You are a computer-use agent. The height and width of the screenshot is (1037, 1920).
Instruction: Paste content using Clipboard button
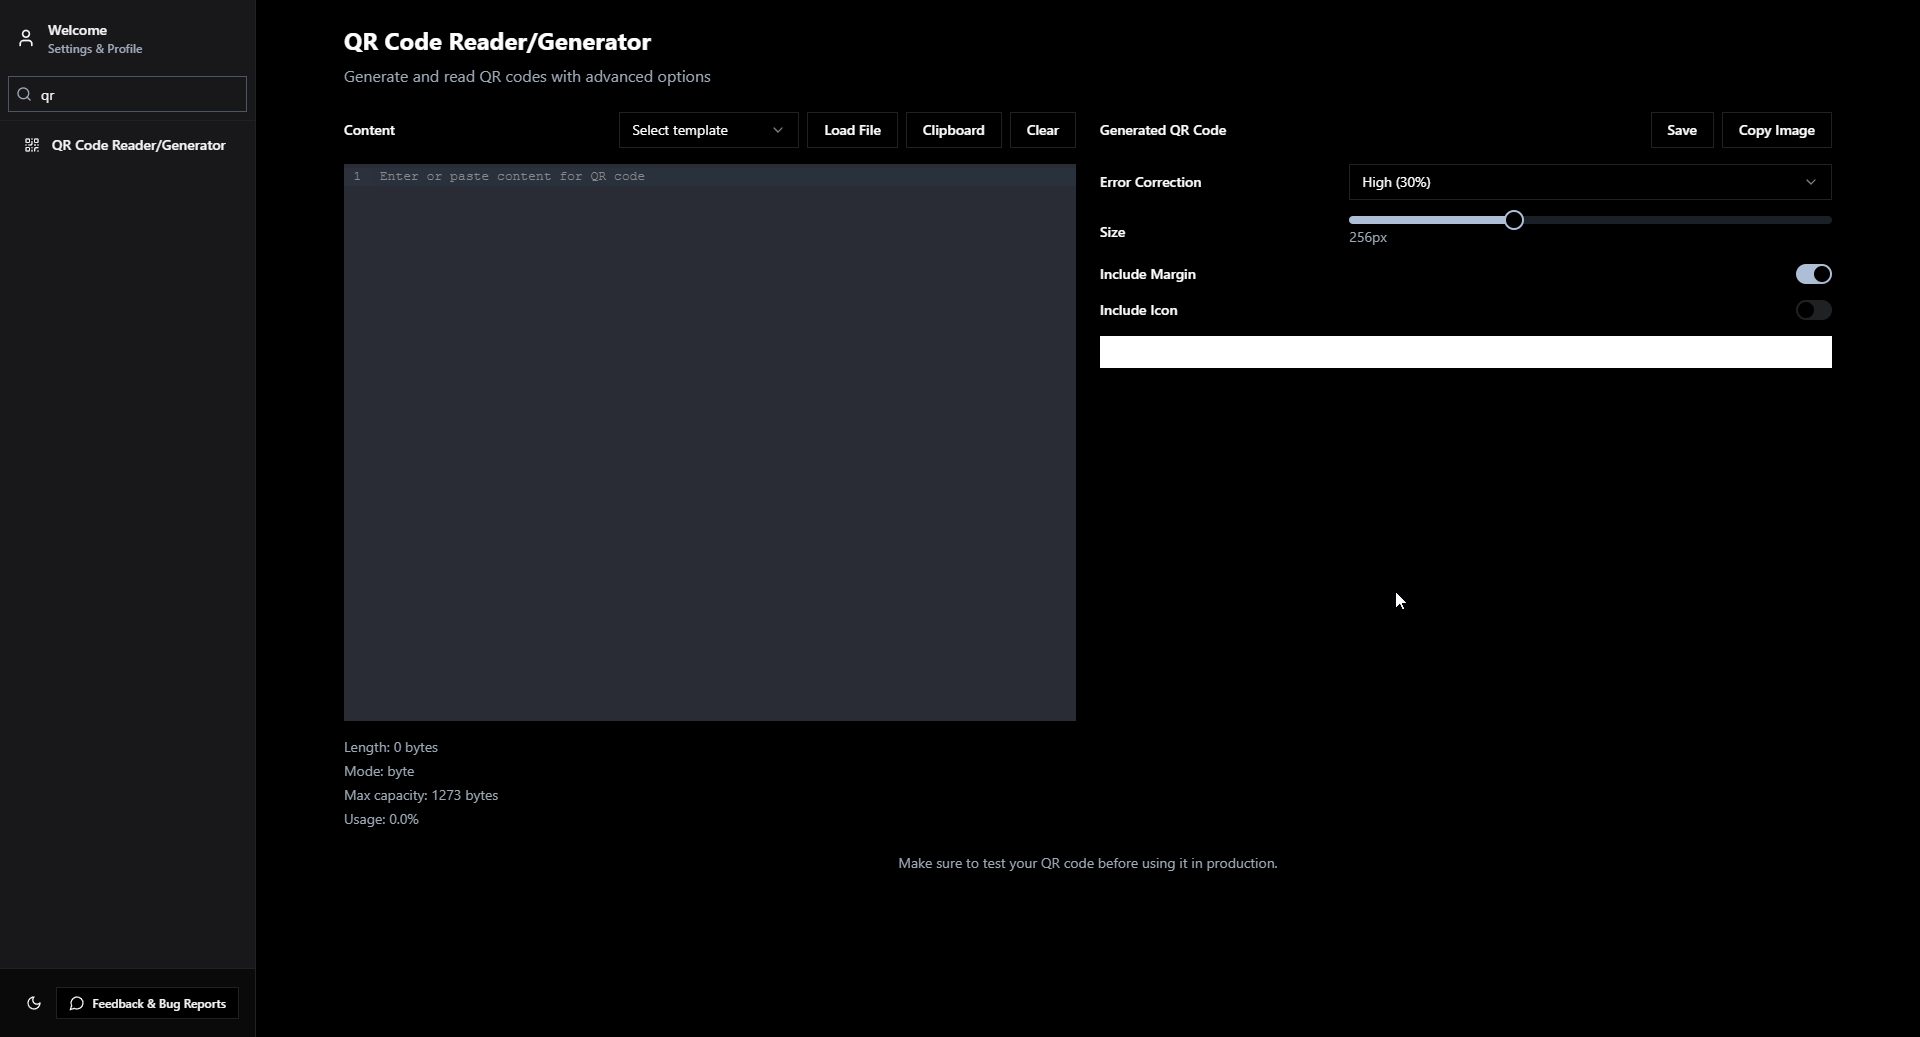(953, 130)
